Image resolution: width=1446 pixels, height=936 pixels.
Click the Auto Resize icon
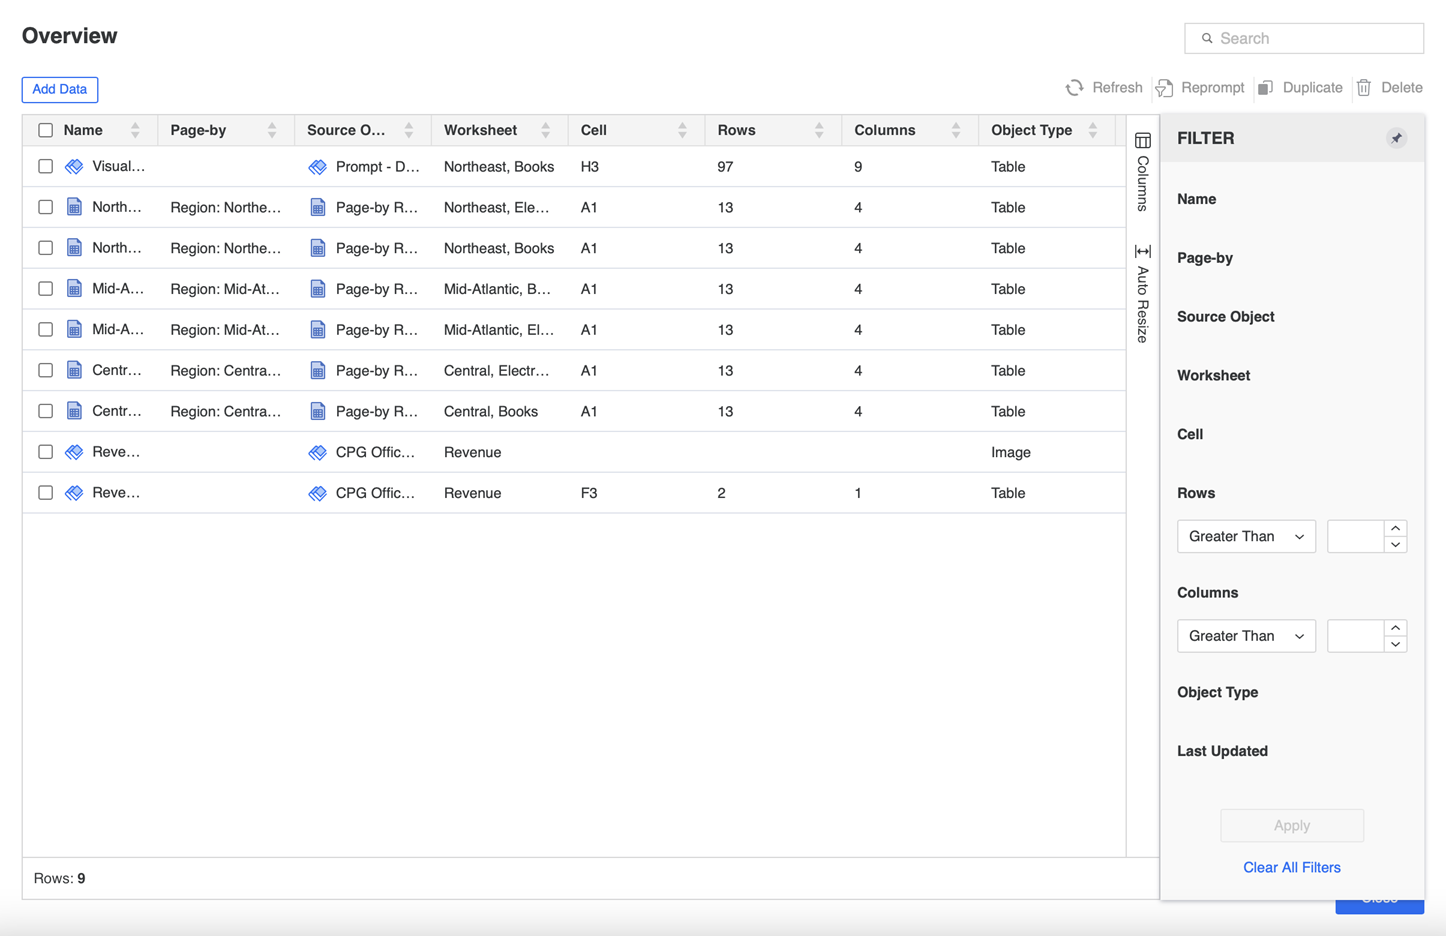[1143, 251]
